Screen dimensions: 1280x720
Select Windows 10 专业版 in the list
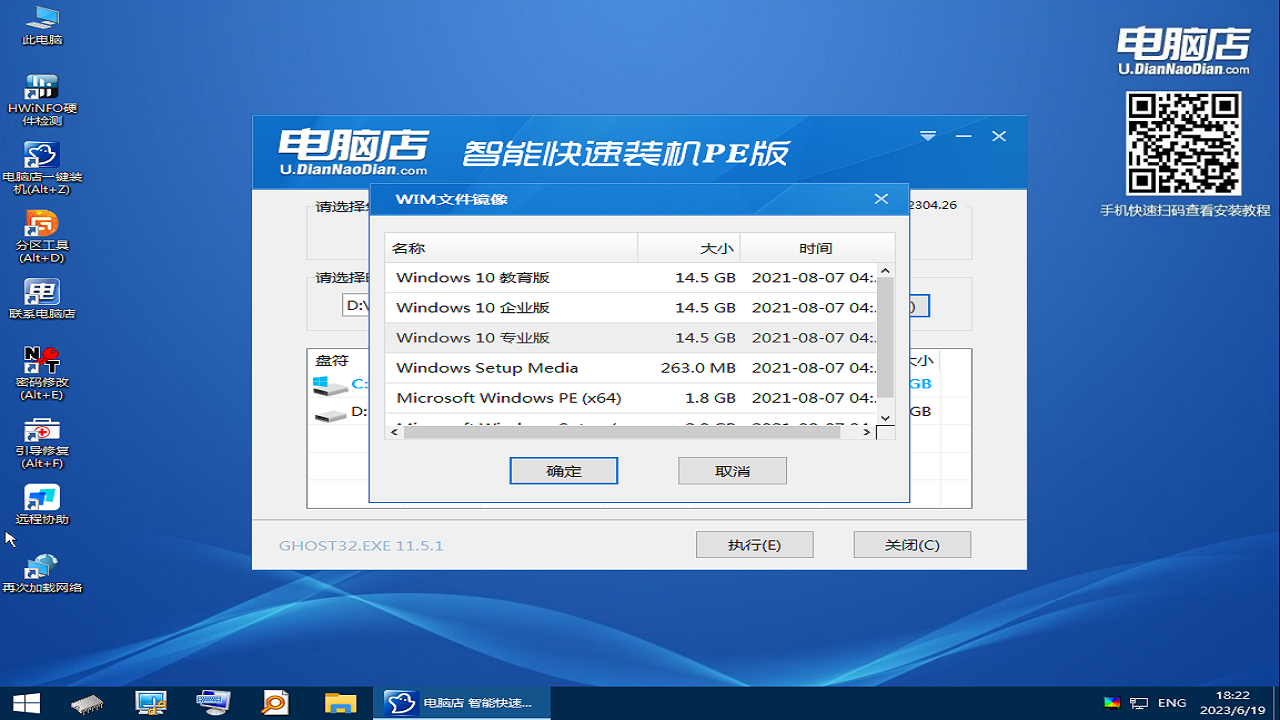pyautogui.click(x=470, y=337)
